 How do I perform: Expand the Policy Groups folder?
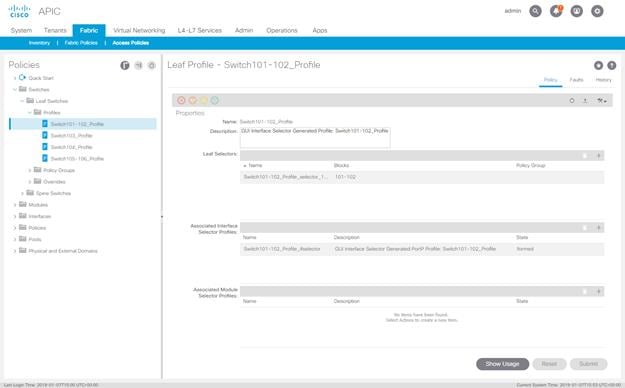(30, 170)
